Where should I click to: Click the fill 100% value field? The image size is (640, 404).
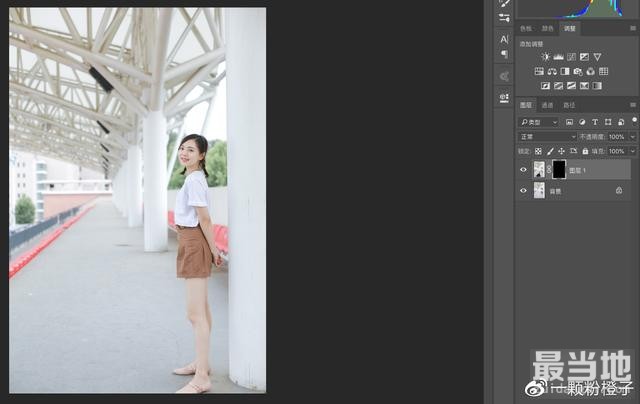tap(615, 151)
